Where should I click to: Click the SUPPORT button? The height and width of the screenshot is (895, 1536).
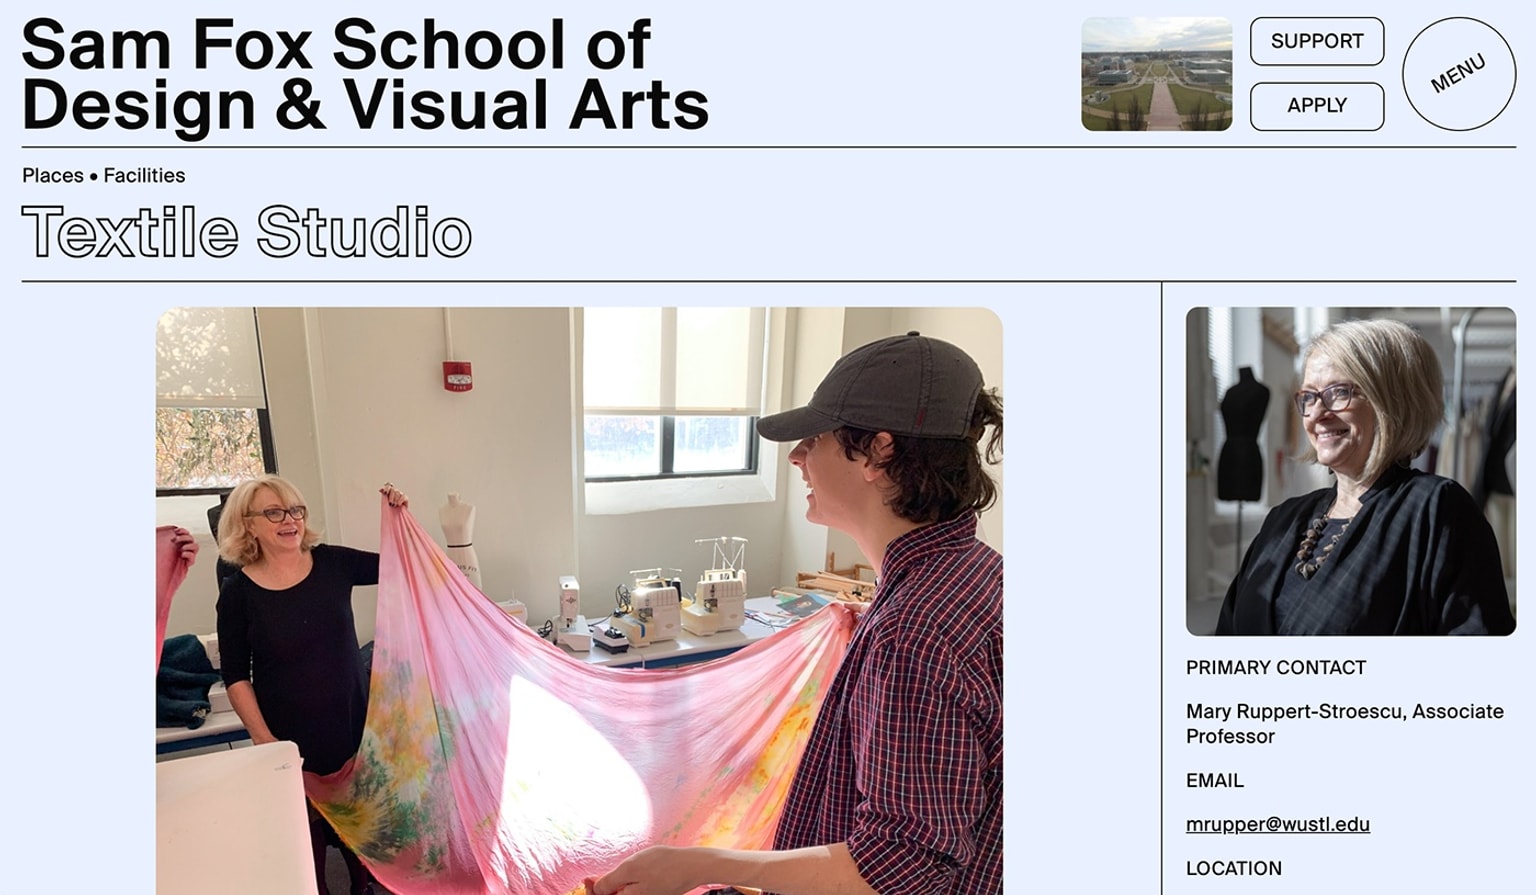pos(1317,41)
